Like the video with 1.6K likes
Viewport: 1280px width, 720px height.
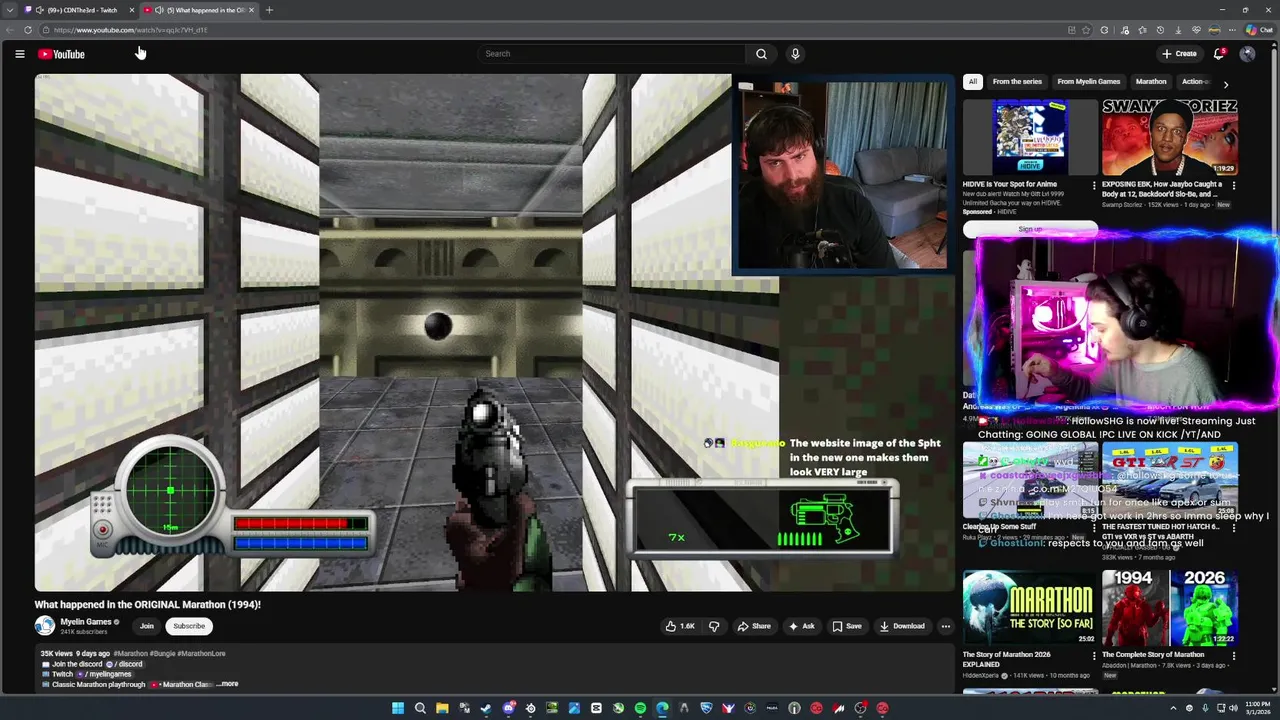[x=680, y=626]
